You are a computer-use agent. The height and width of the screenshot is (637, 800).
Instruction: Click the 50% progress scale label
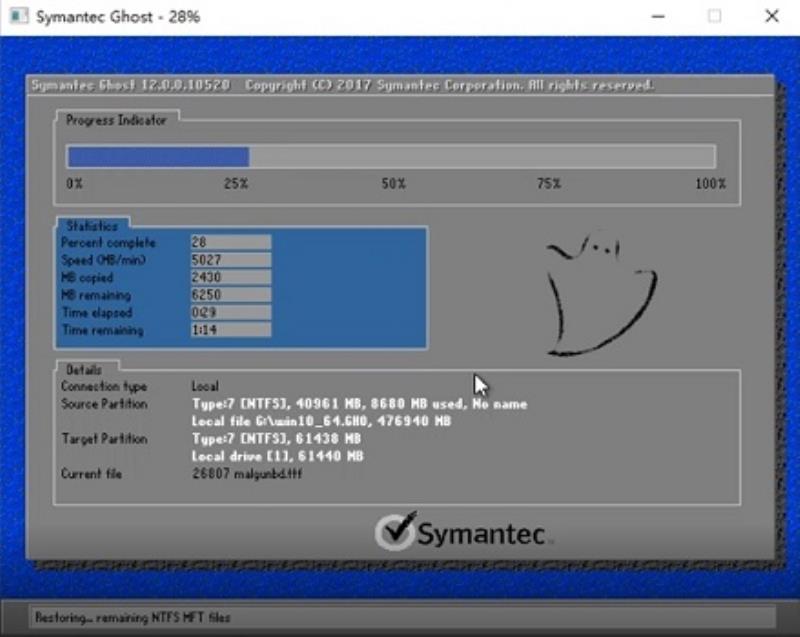click(394, 184)
